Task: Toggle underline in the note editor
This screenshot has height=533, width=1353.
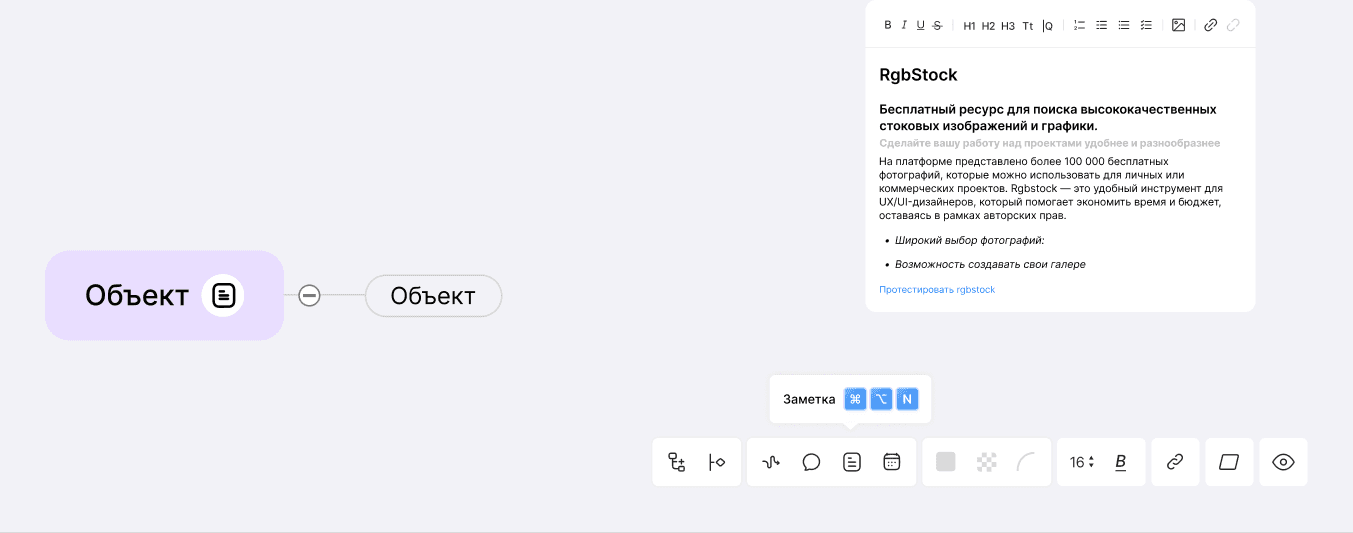Action: point(920,25)
